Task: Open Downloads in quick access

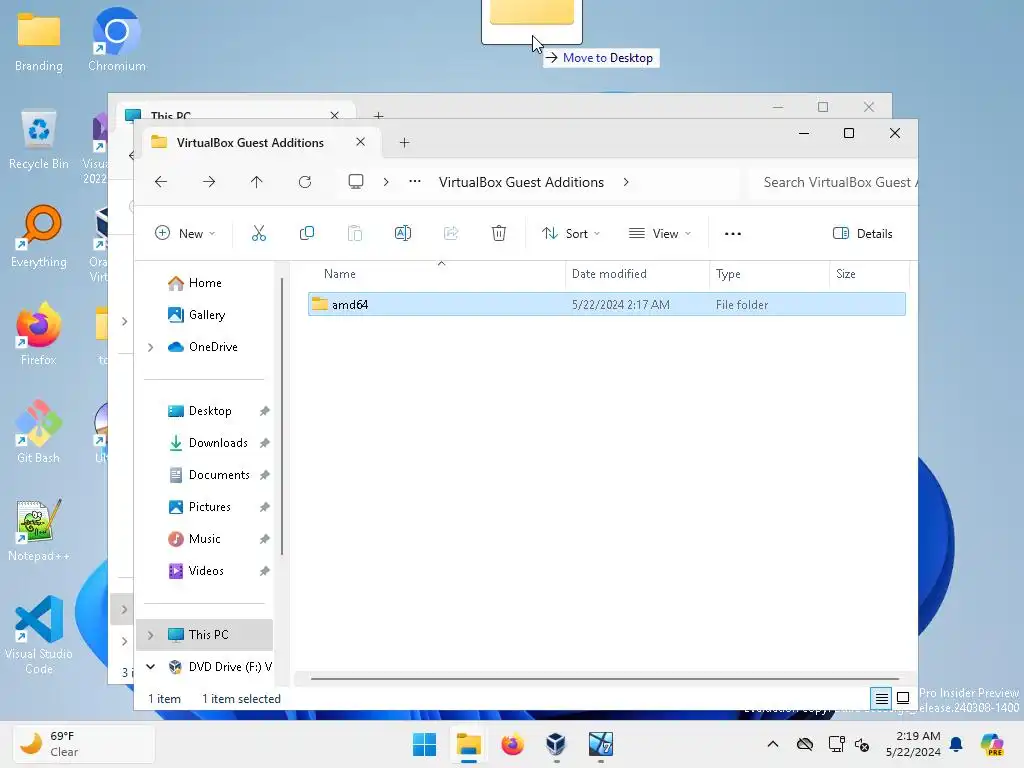Action: pos(210,443)
